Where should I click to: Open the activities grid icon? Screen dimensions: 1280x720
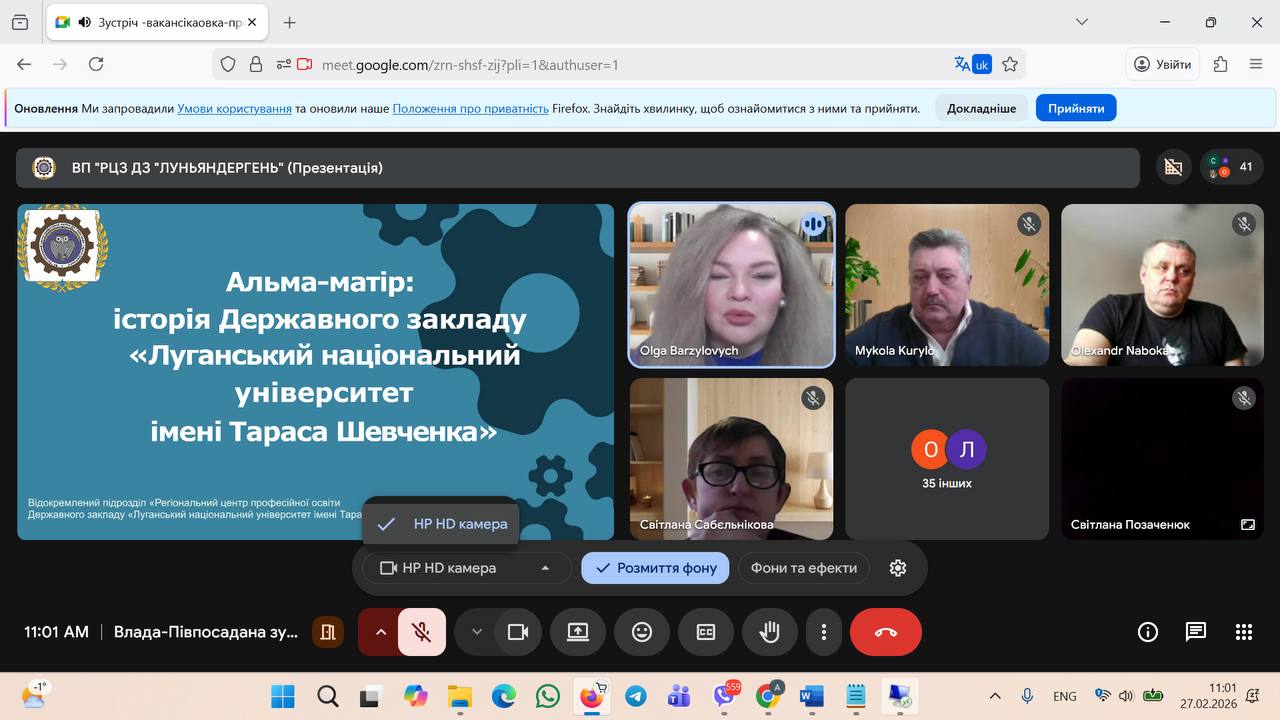[x=1243, y=632]
